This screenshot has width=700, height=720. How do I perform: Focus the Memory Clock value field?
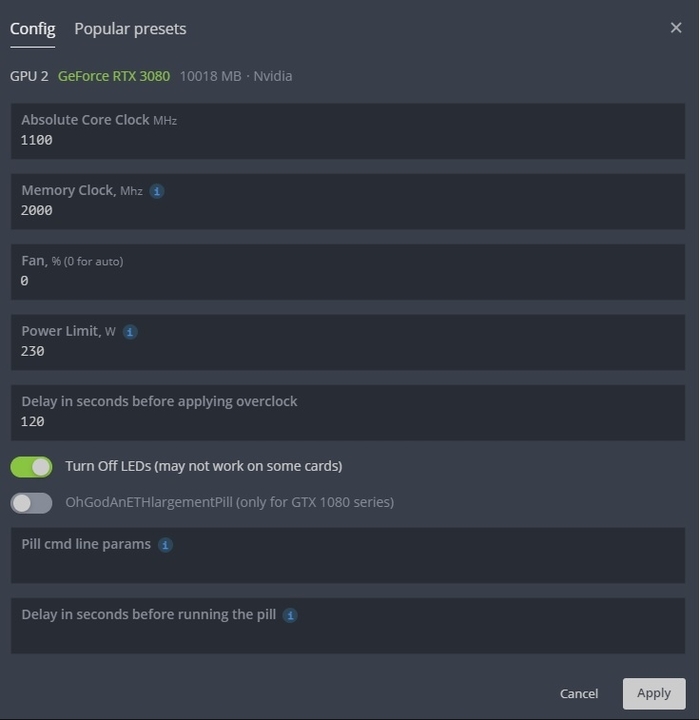348,202
